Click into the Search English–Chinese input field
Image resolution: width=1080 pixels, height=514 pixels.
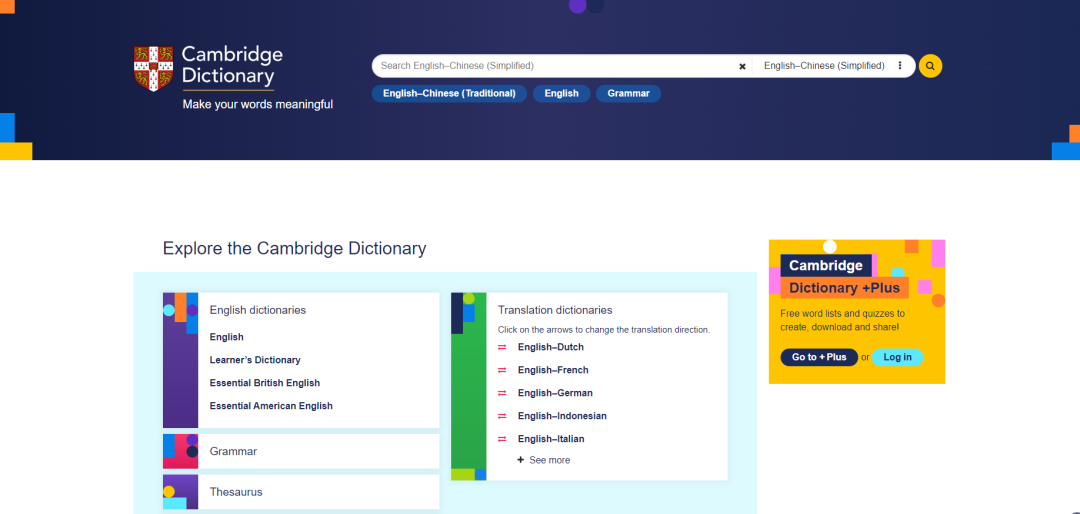pyautogui.click(x=554, y=66)
